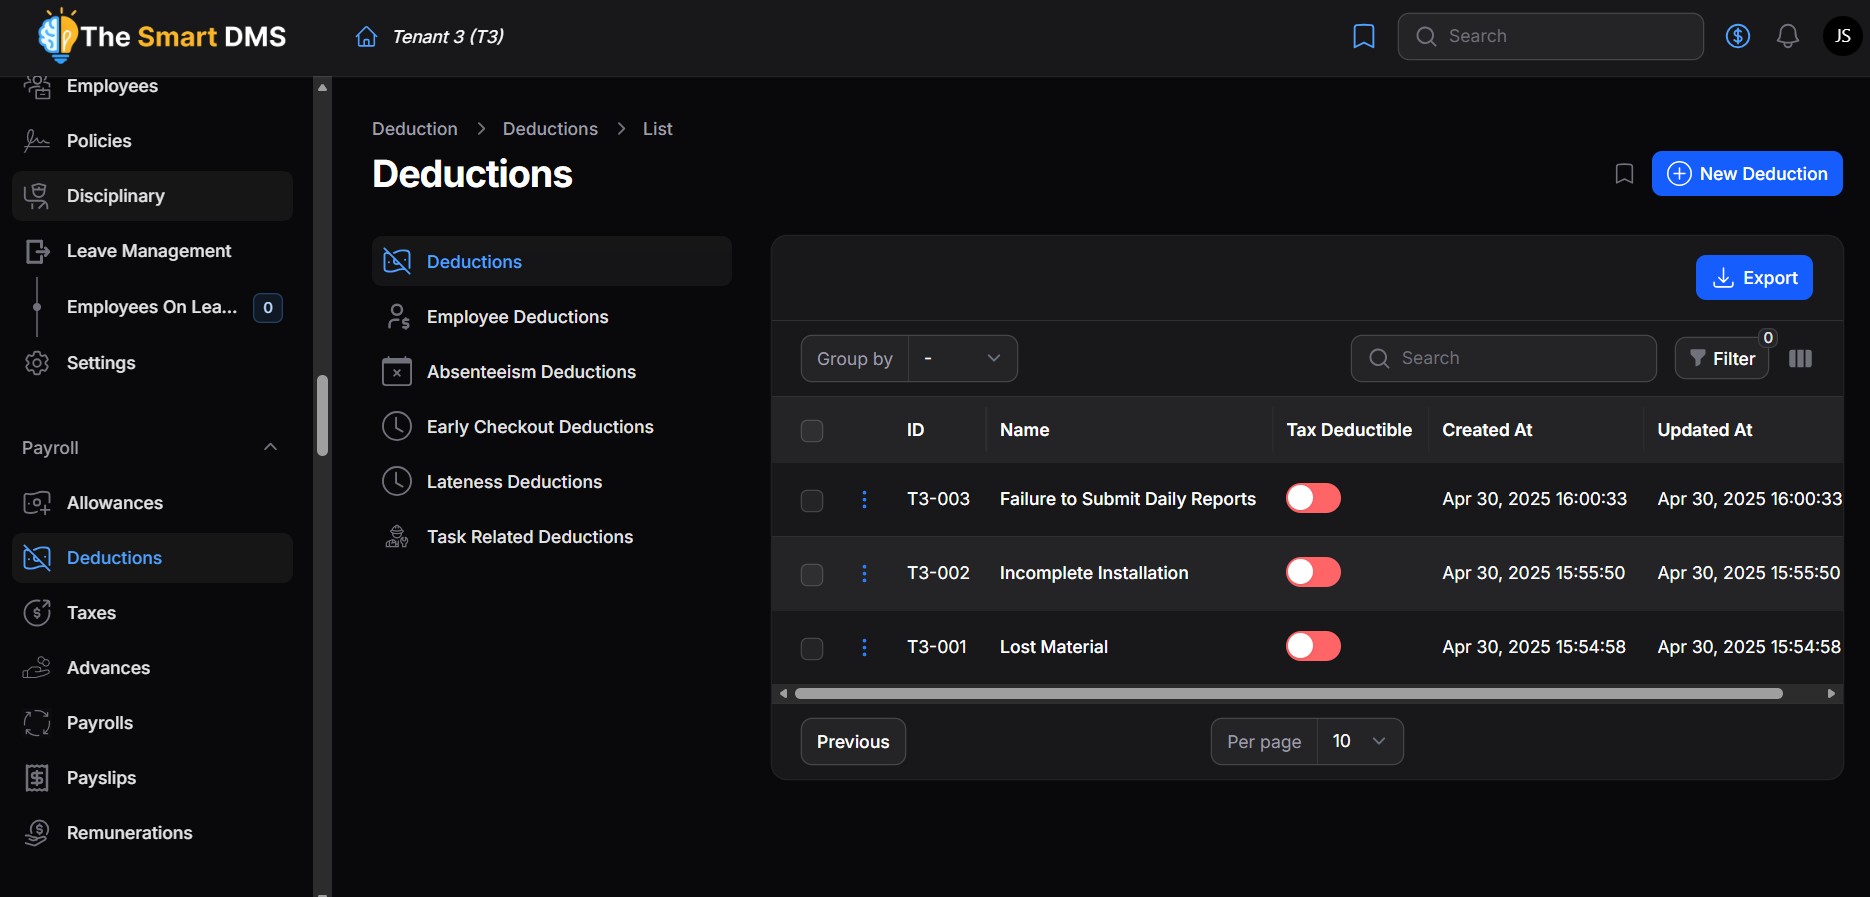Click the blue bookmark icon in top bar
The width and height of the screenshot is (1870, 897).
[x=1363, y=36]
